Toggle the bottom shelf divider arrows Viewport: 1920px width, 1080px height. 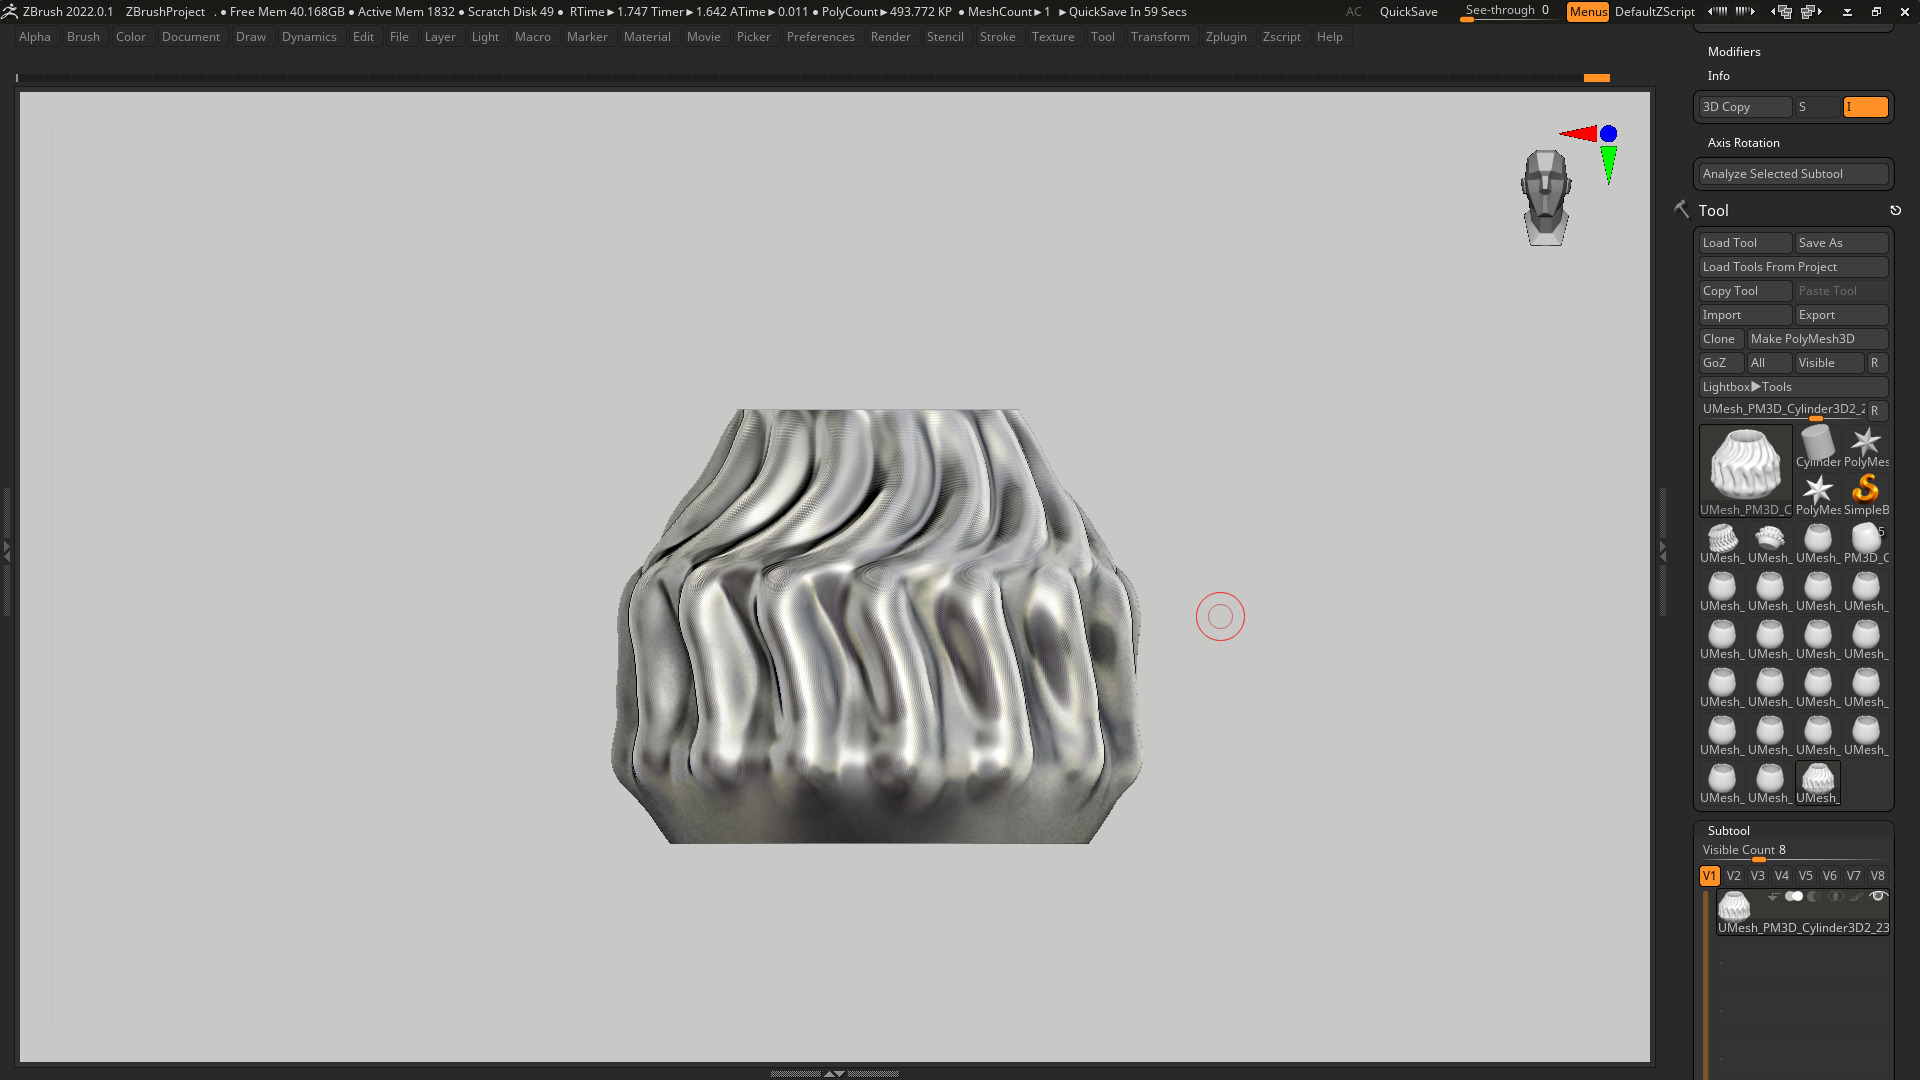pyautogui.click(x=834, y=1073)
